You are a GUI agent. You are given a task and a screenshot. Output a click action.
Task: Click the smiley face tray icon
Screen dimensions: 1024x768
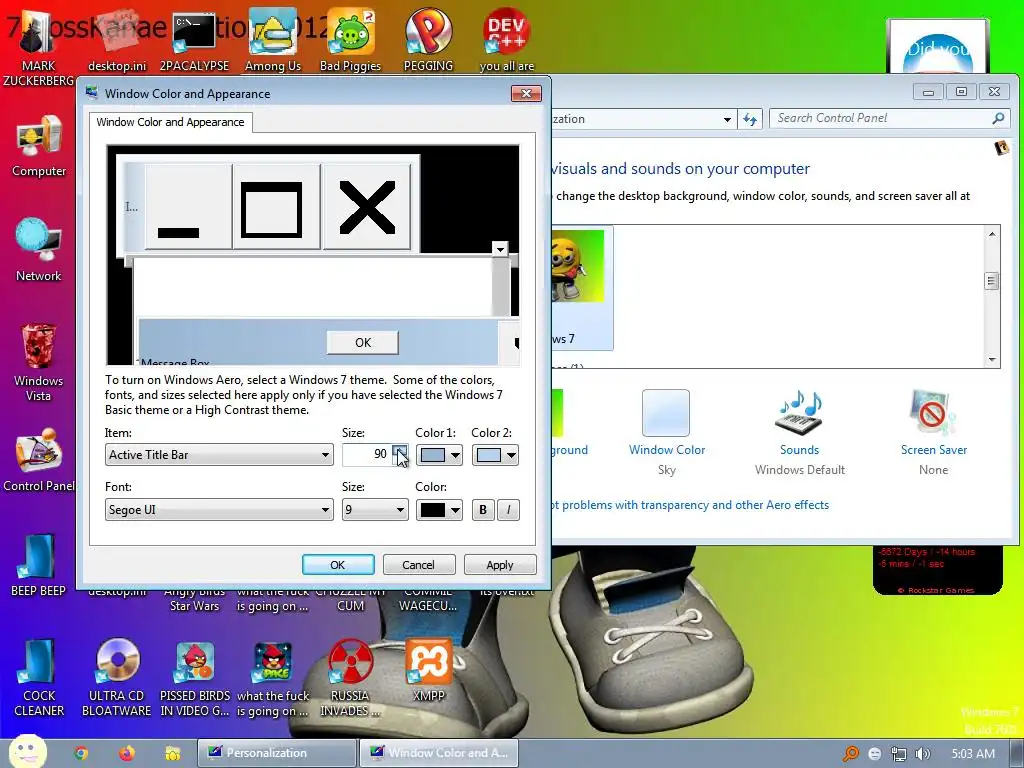[x=874, y=754]
